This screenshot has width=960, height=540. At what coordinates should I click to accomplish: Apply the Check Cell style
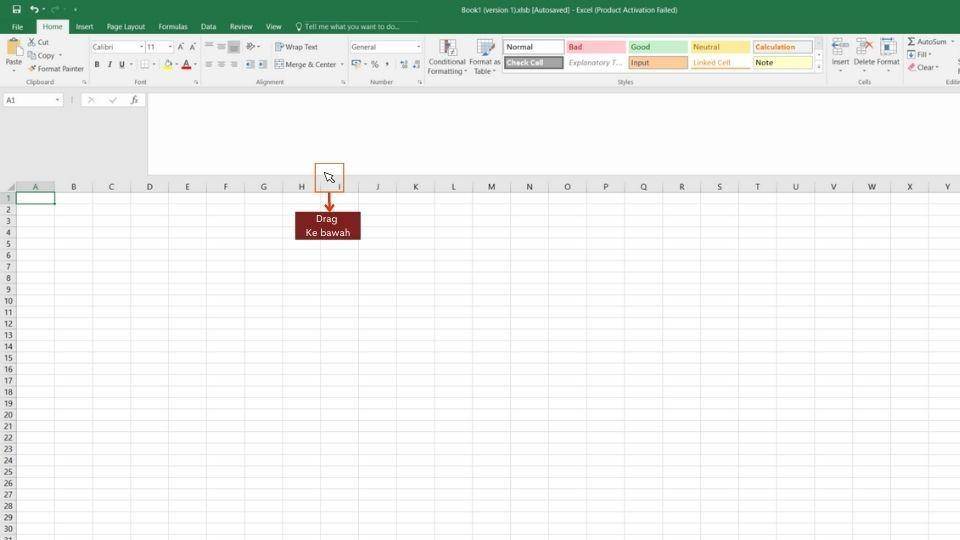pos(533,62)
